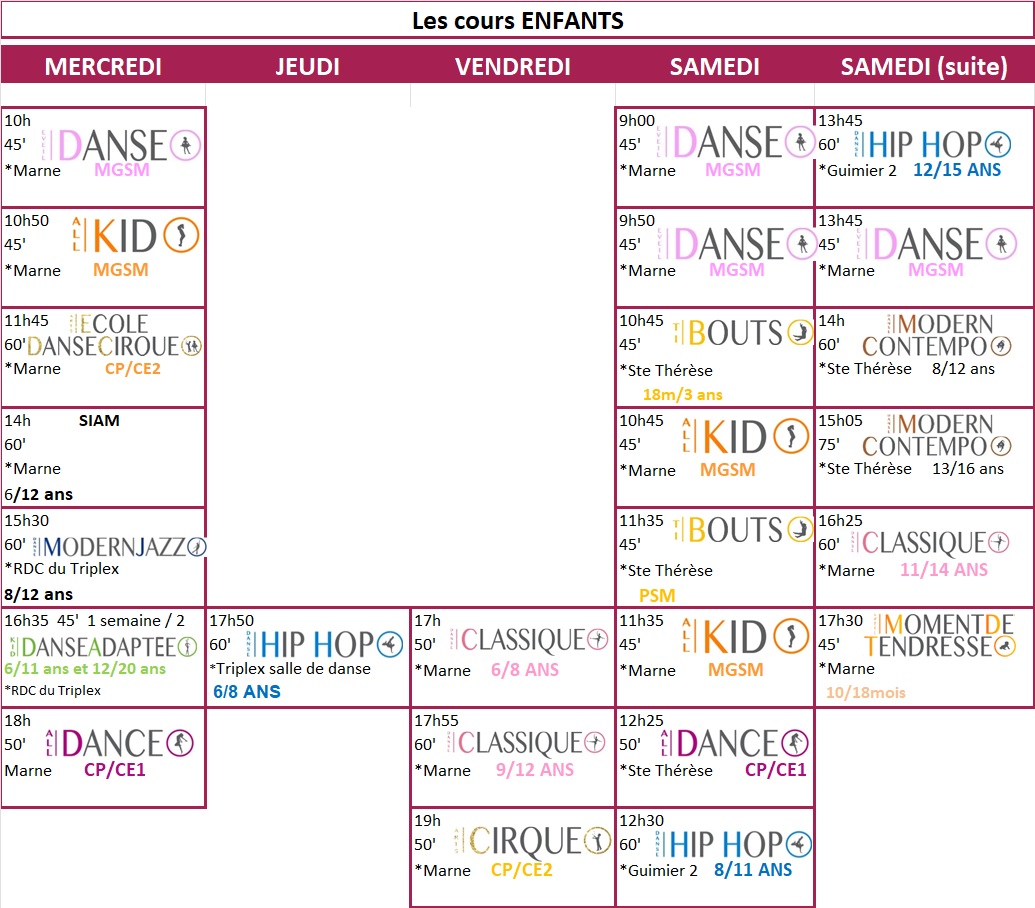Image resolution: width=1035 pixels, height=908 pixels.
Task: Click the SIAM 14h class cell
Action: pos(103,457)
